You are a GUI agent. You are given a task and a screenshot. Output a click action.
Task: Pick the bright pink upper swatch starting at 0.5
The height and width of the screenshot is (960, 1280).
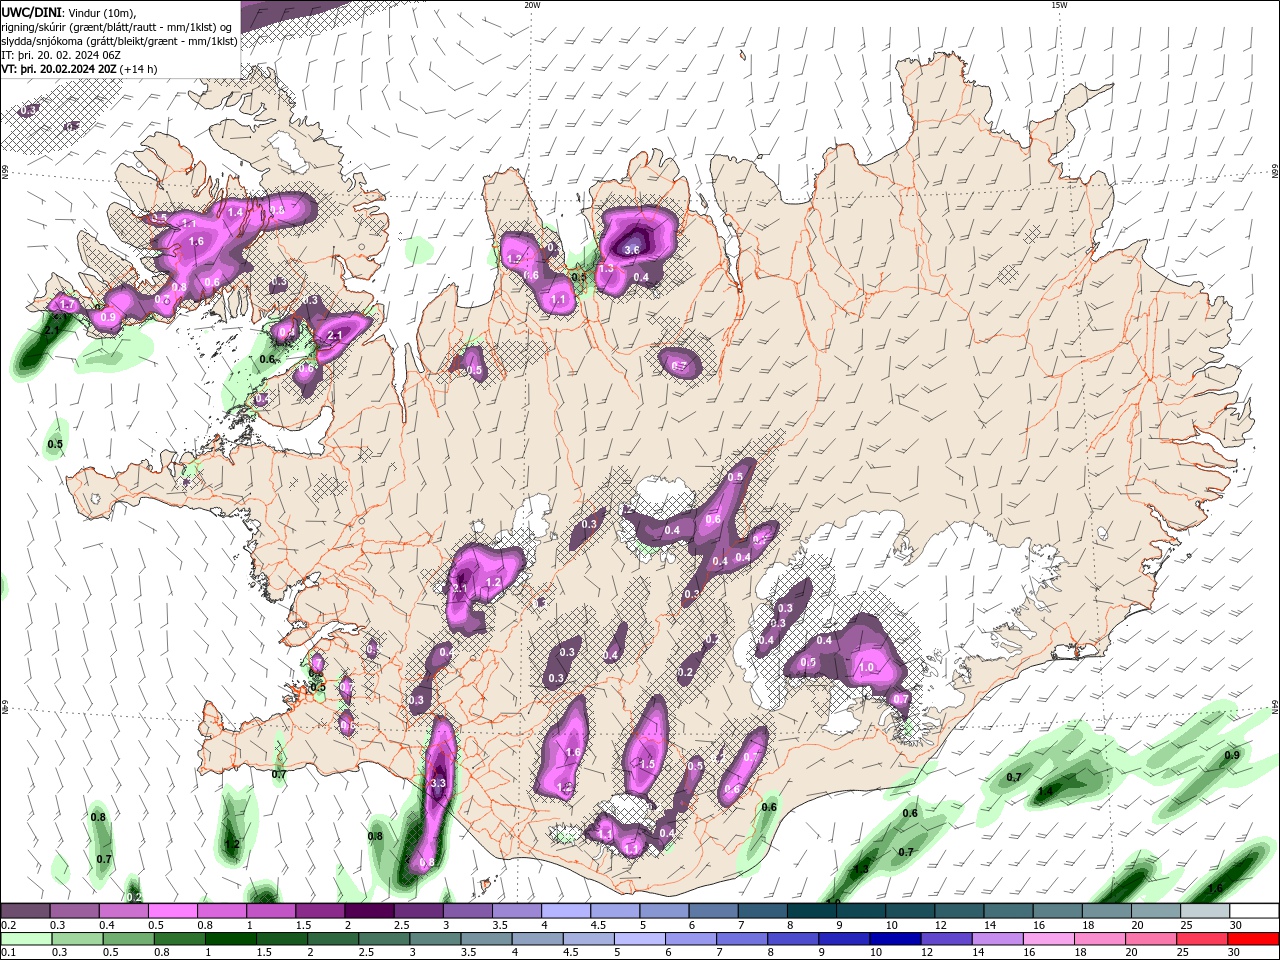click(x=172, y=911)
